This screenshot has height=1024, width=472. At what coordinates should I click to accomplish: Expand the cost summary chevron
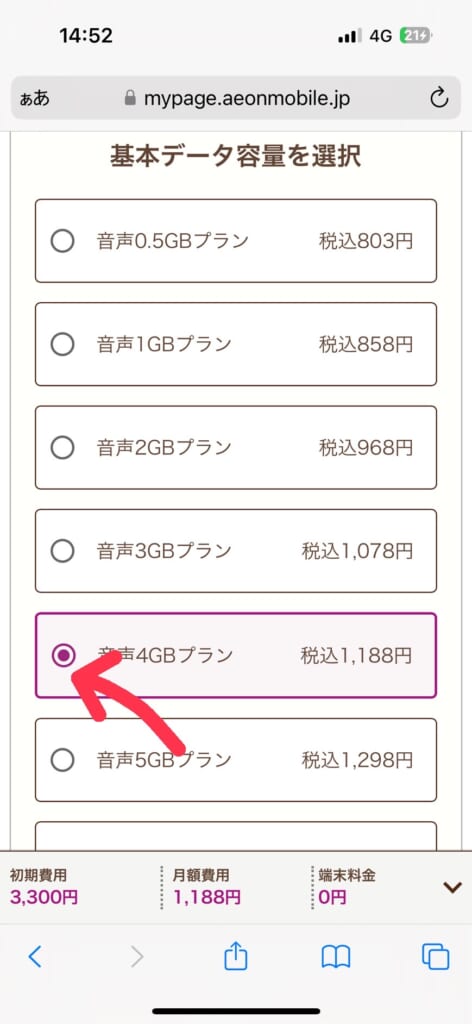click(452, 887)
